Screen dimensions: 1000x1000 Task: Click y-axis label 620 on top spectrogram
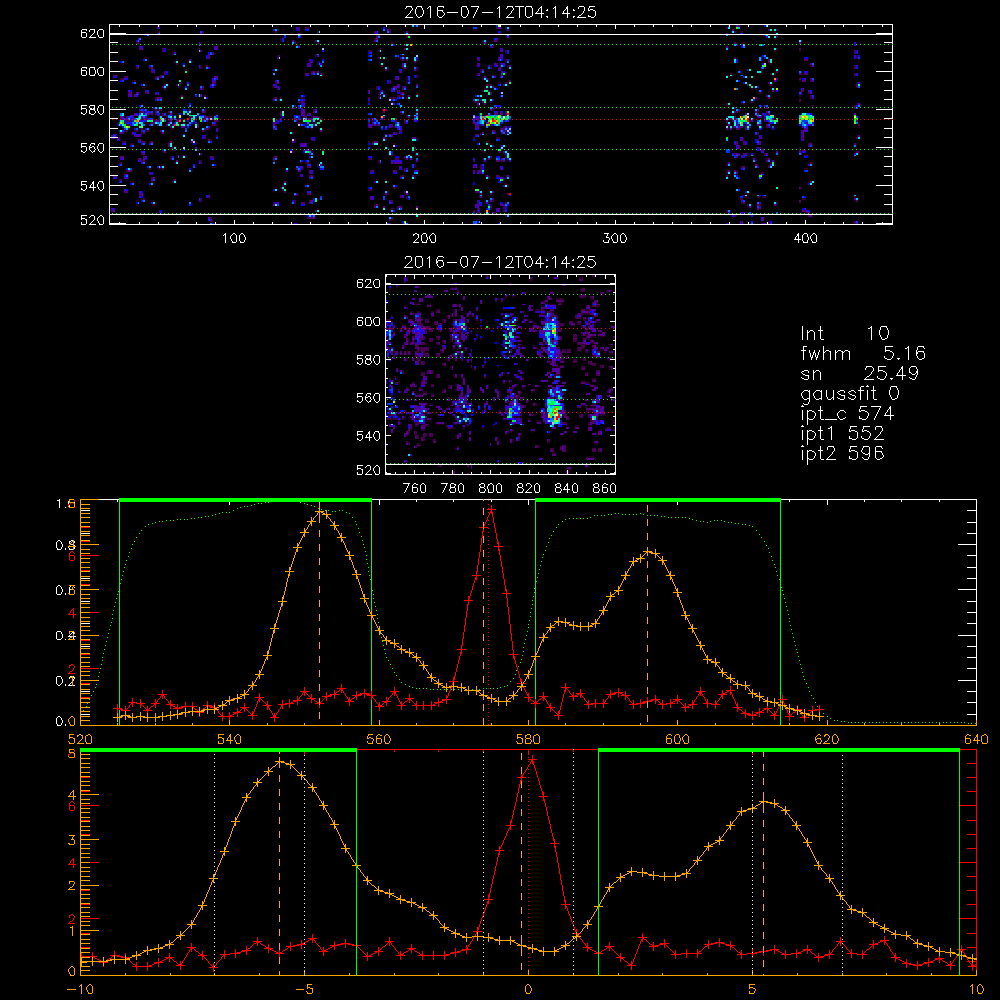point(92,33)
